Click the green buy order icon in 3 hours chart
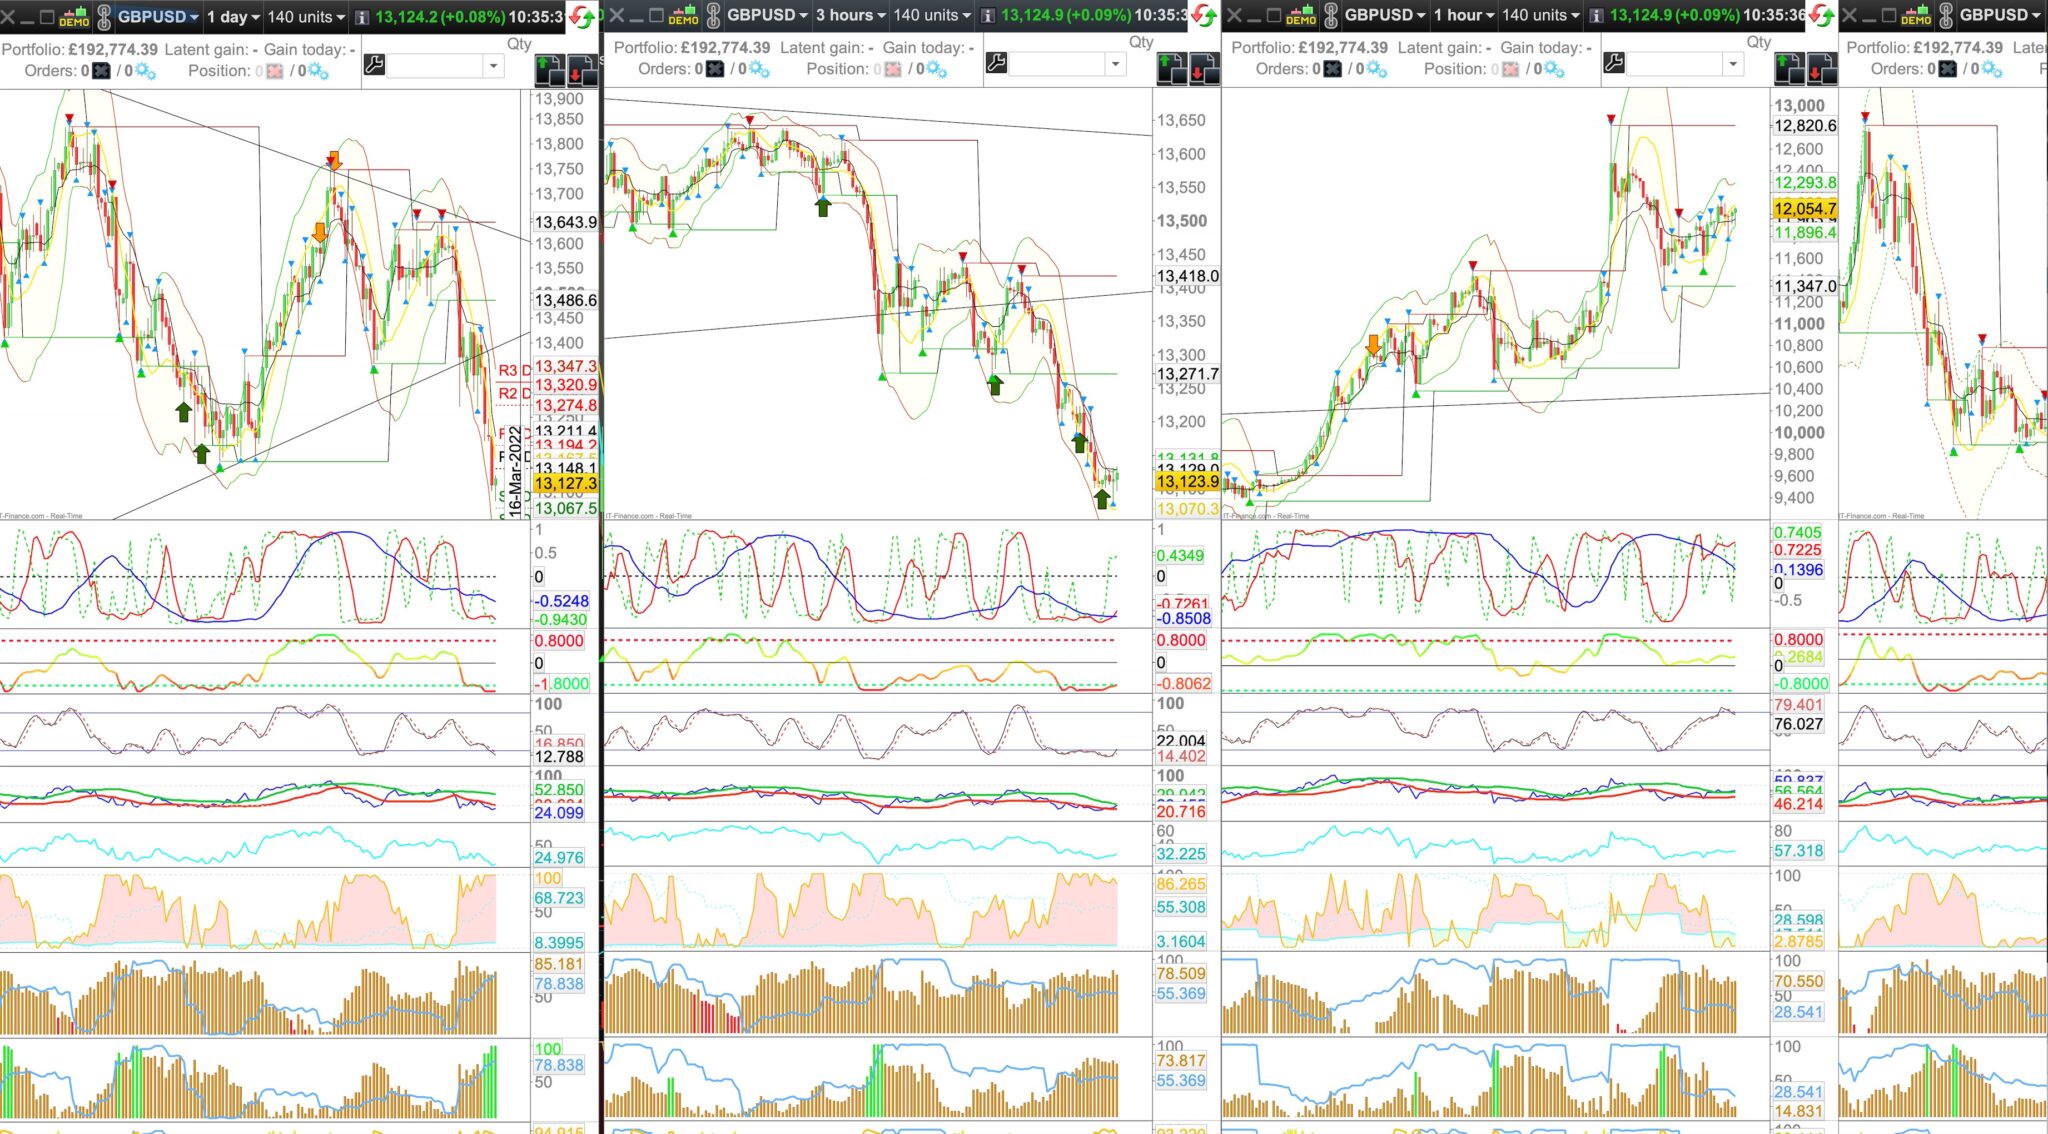Viewport: 2048px width, 1134px height. 1171,68
